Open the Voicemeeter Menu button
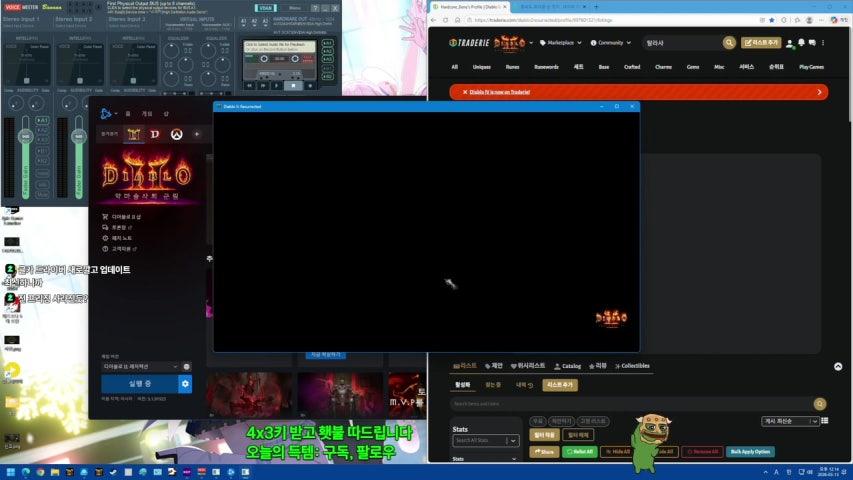 point(295,8)
